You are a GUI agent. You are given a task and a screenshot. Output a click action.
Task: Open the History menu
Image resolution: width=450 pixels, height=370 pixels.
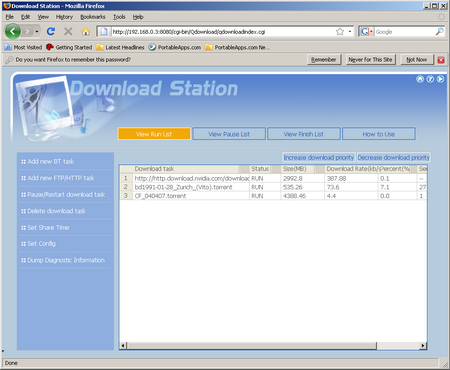pyautogui.click(x=64, y=17)
